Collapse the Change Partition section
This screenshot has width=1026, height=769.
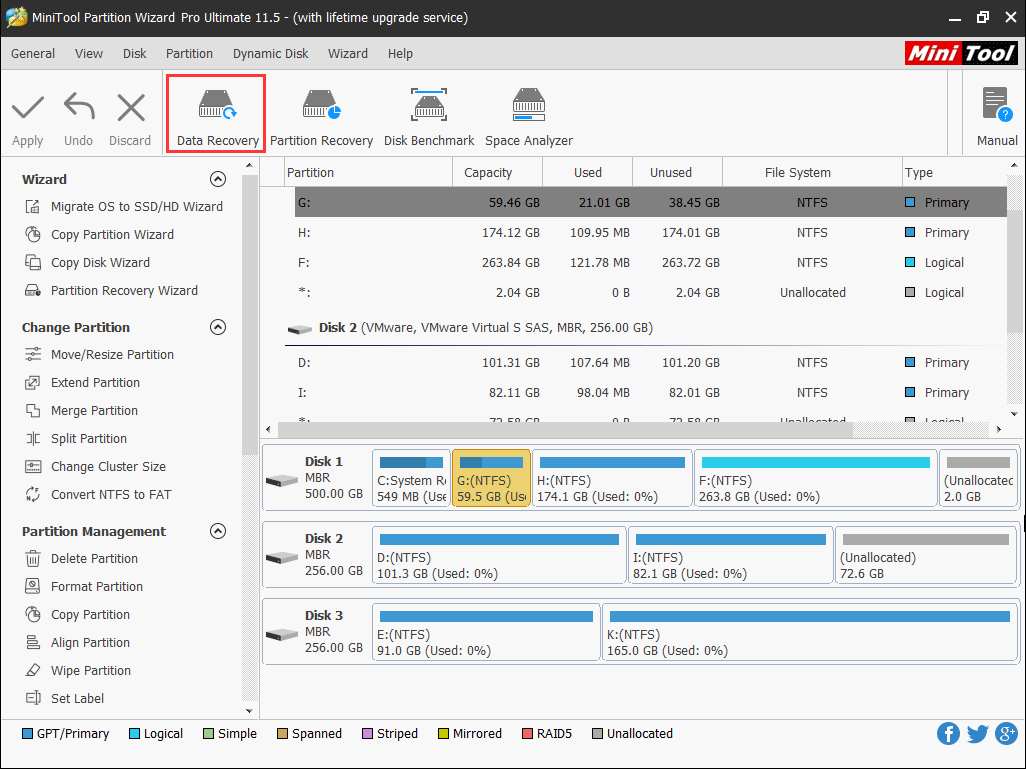pos(218,327)
